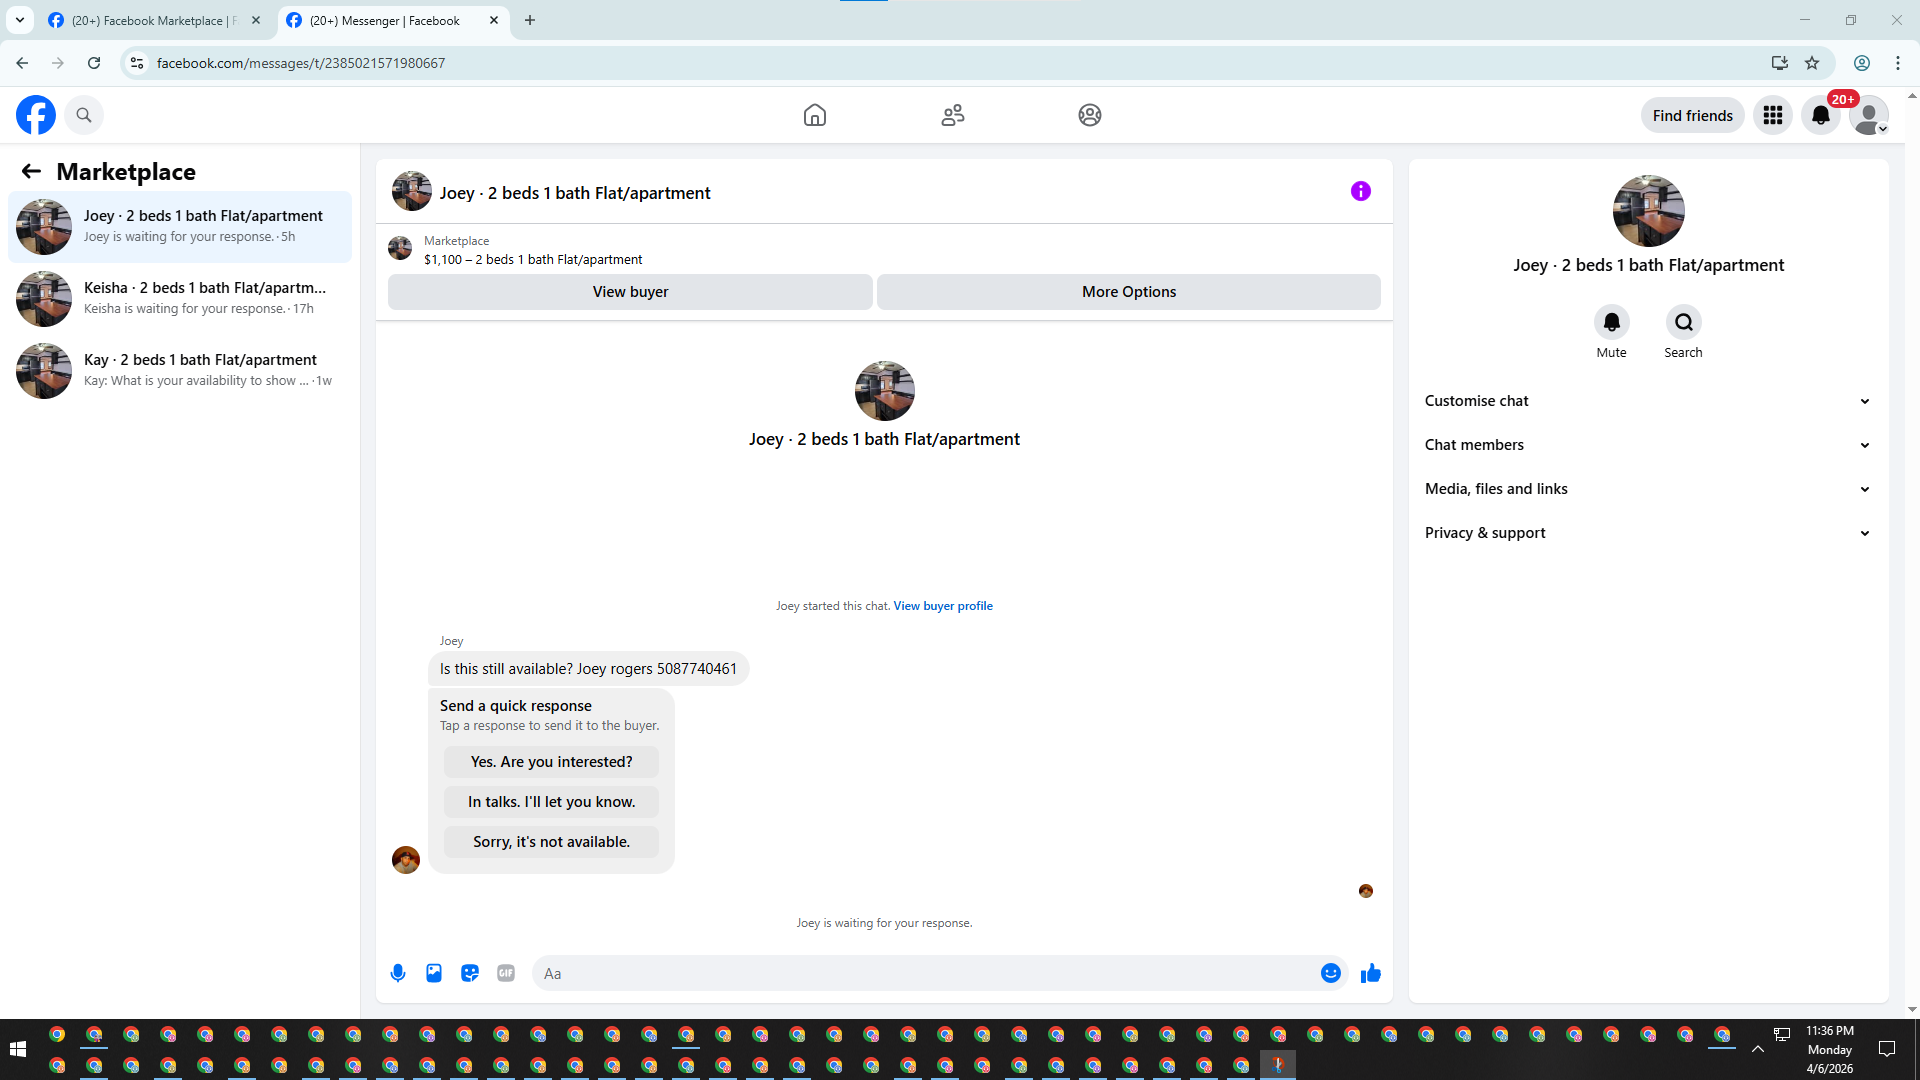Close the Messenger tab
Image resolution: width=1920 pixels, height=1080 pixels.
pyautogui.click(x=494, y=20)
